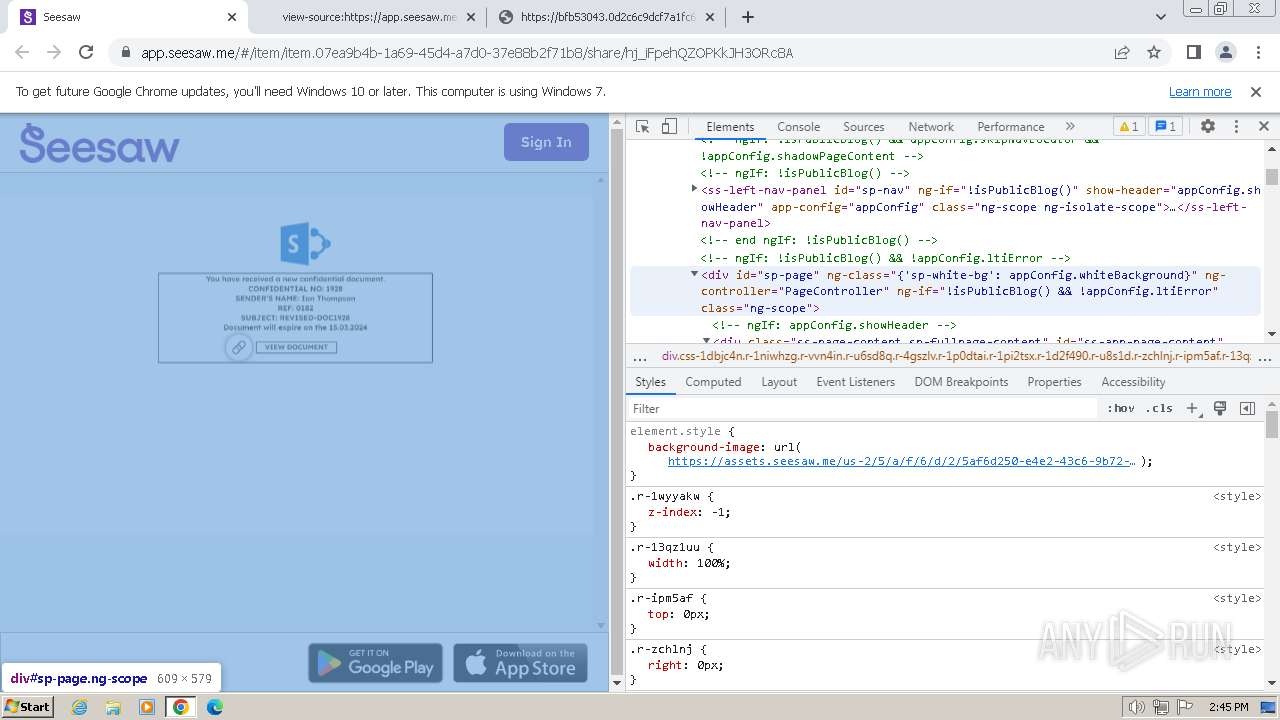1280x720 pixels.
Task: Open the Event Listeners tab
Action: click(x=855, y=382)
